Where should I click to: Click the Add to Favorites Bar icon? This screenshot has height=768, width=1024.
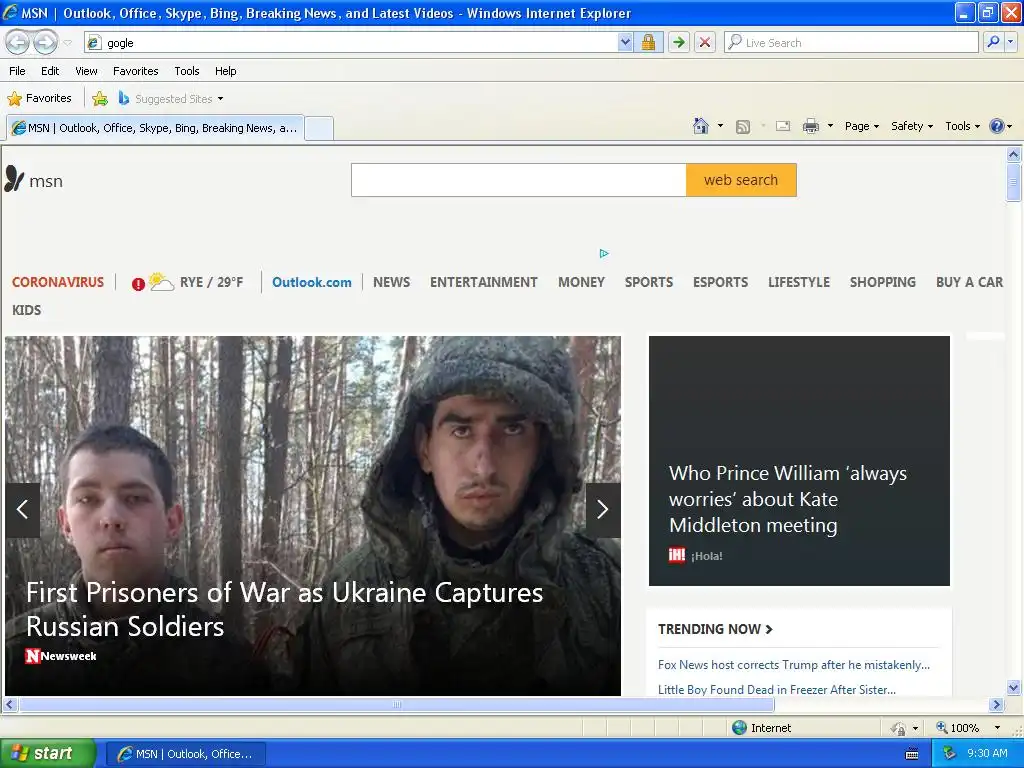click(100, 99)
